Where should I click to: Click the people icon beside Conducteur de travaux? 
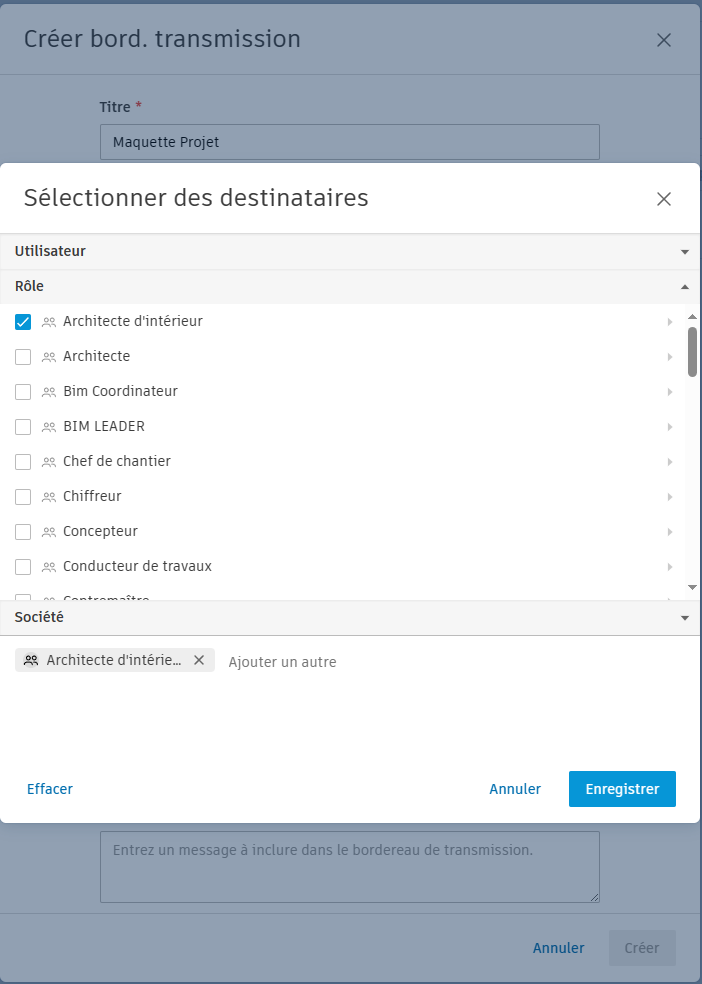coord(47,567)
